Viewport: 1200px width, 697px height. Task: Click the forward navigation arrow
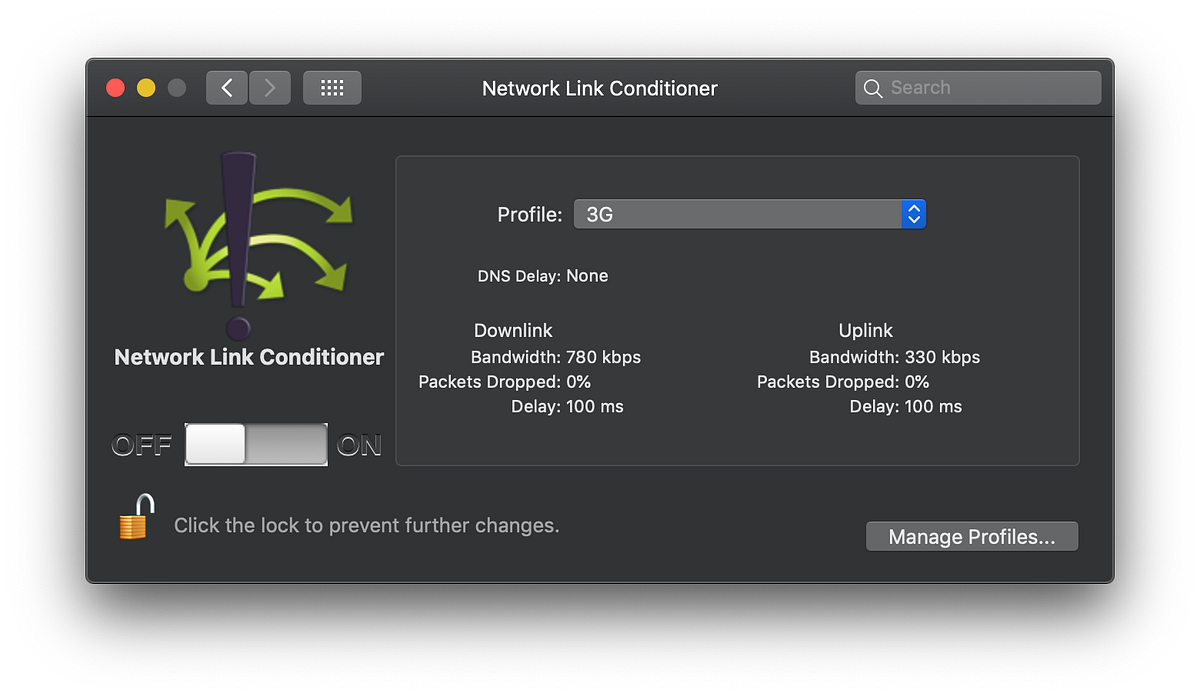click(x=269, y=87)
